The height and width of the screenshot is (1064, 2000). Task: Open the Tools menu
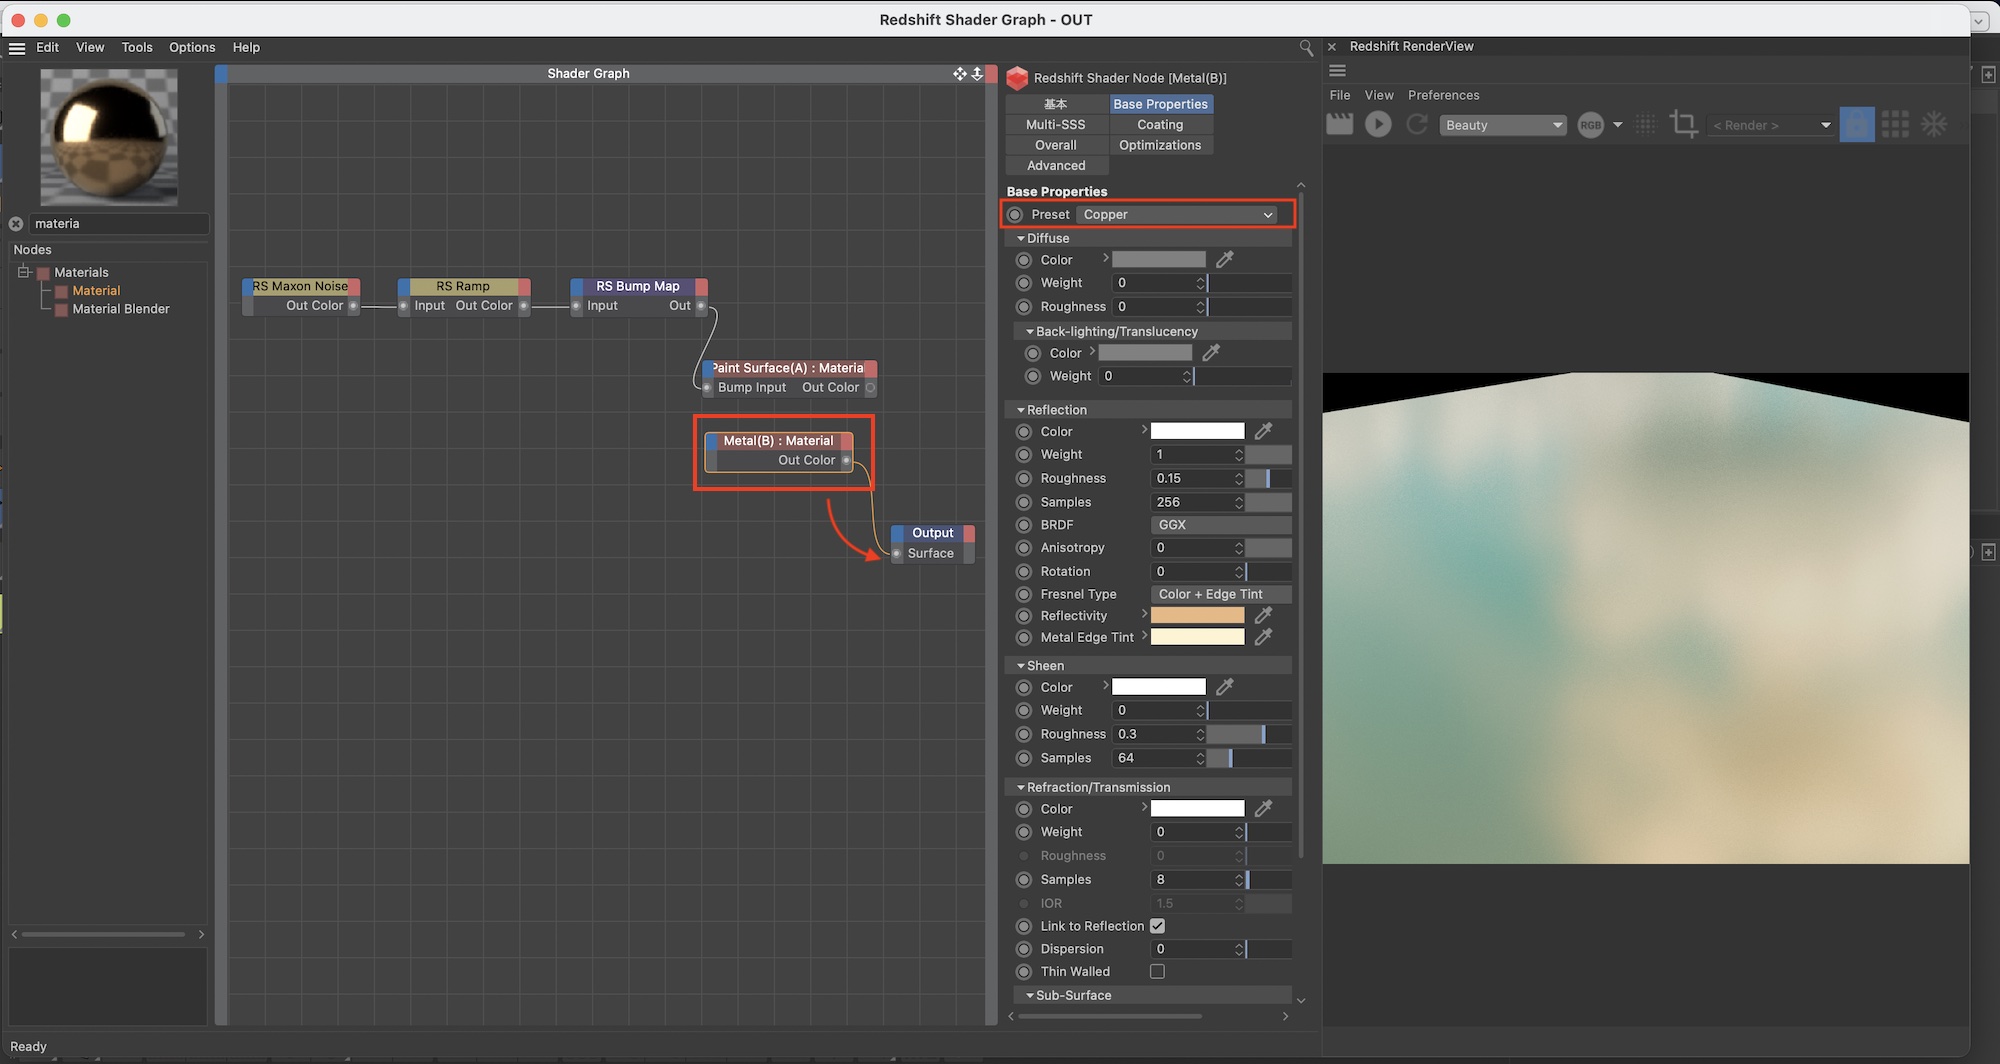pyautogui.click(x=137, y=47)
